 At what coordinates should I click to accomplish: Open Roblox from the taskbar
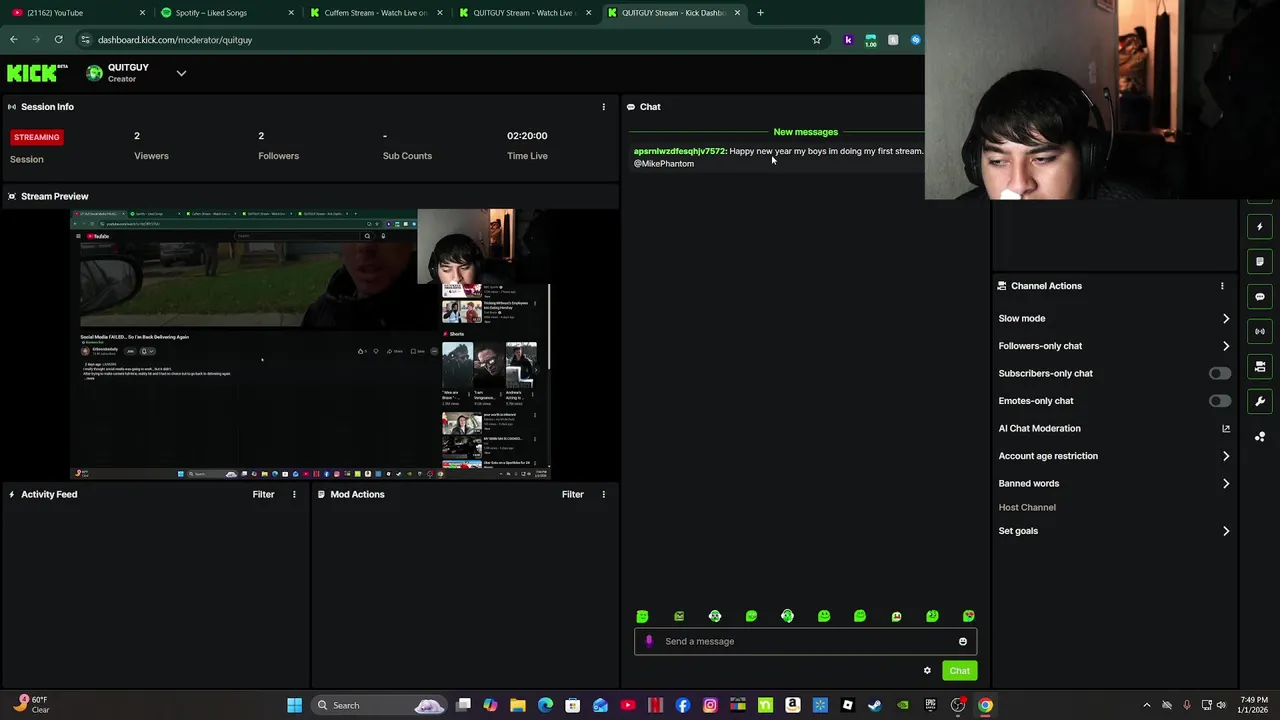(x=847, y=705)
